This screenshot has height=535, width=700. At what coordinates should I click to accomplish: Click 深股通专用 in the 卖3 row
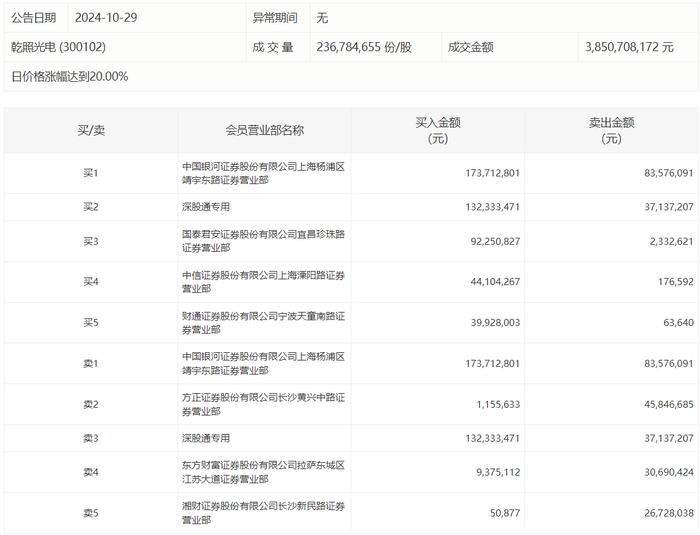[206, 439]
